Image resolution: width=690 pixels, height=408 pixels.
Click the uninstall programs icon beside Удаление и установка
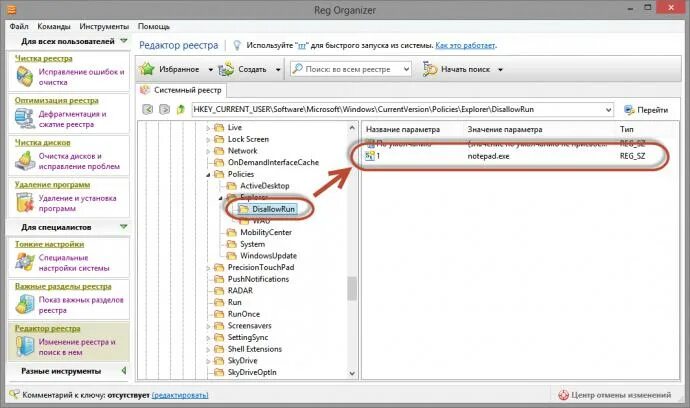point(25,203)
